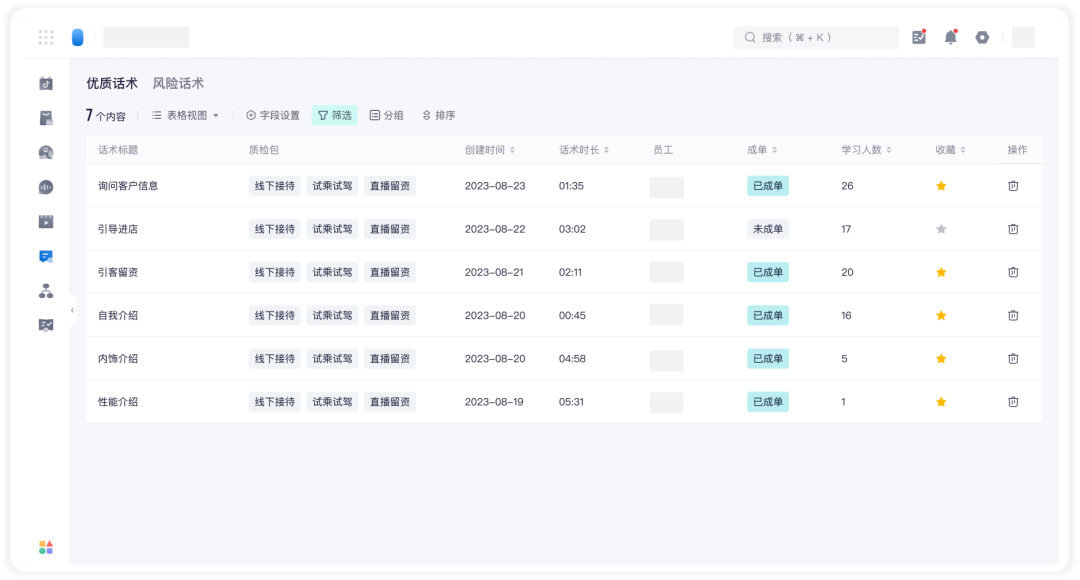
Task: Delete the 性能介绍 row via trash icon
Action: click(1013, 402)
